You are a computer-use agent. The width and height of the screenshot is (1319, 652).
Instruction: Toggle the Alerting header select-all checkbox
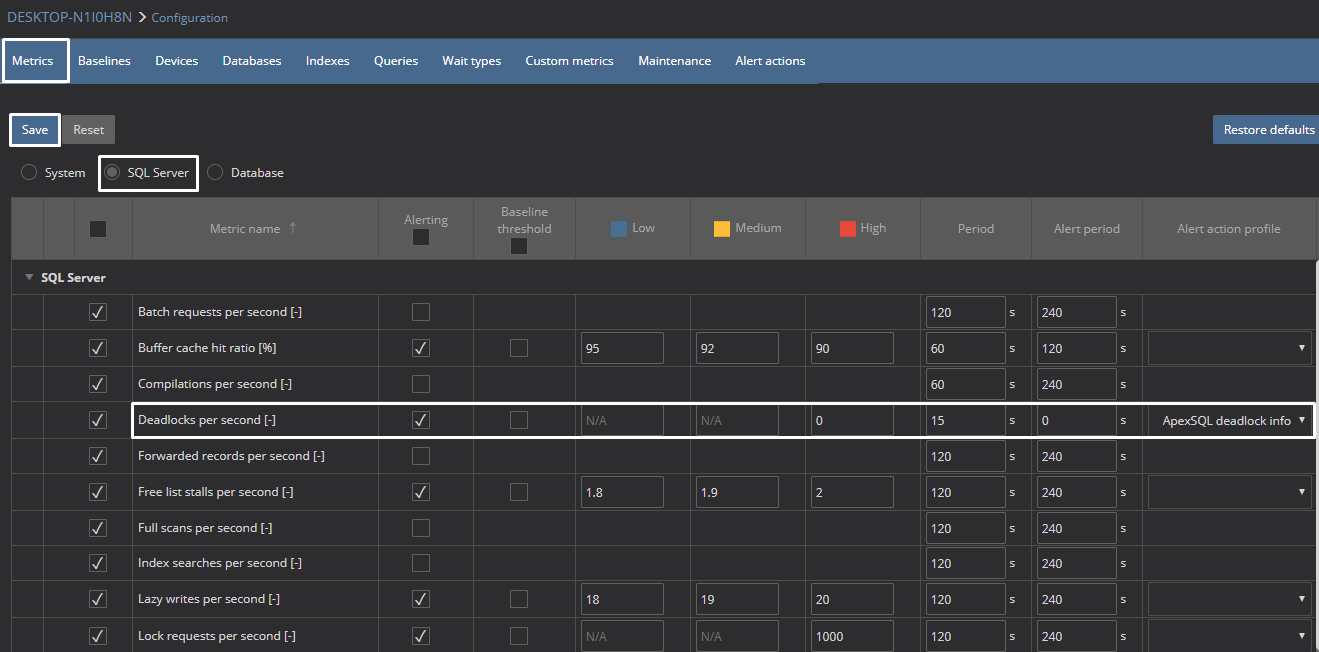coord(421,237)
